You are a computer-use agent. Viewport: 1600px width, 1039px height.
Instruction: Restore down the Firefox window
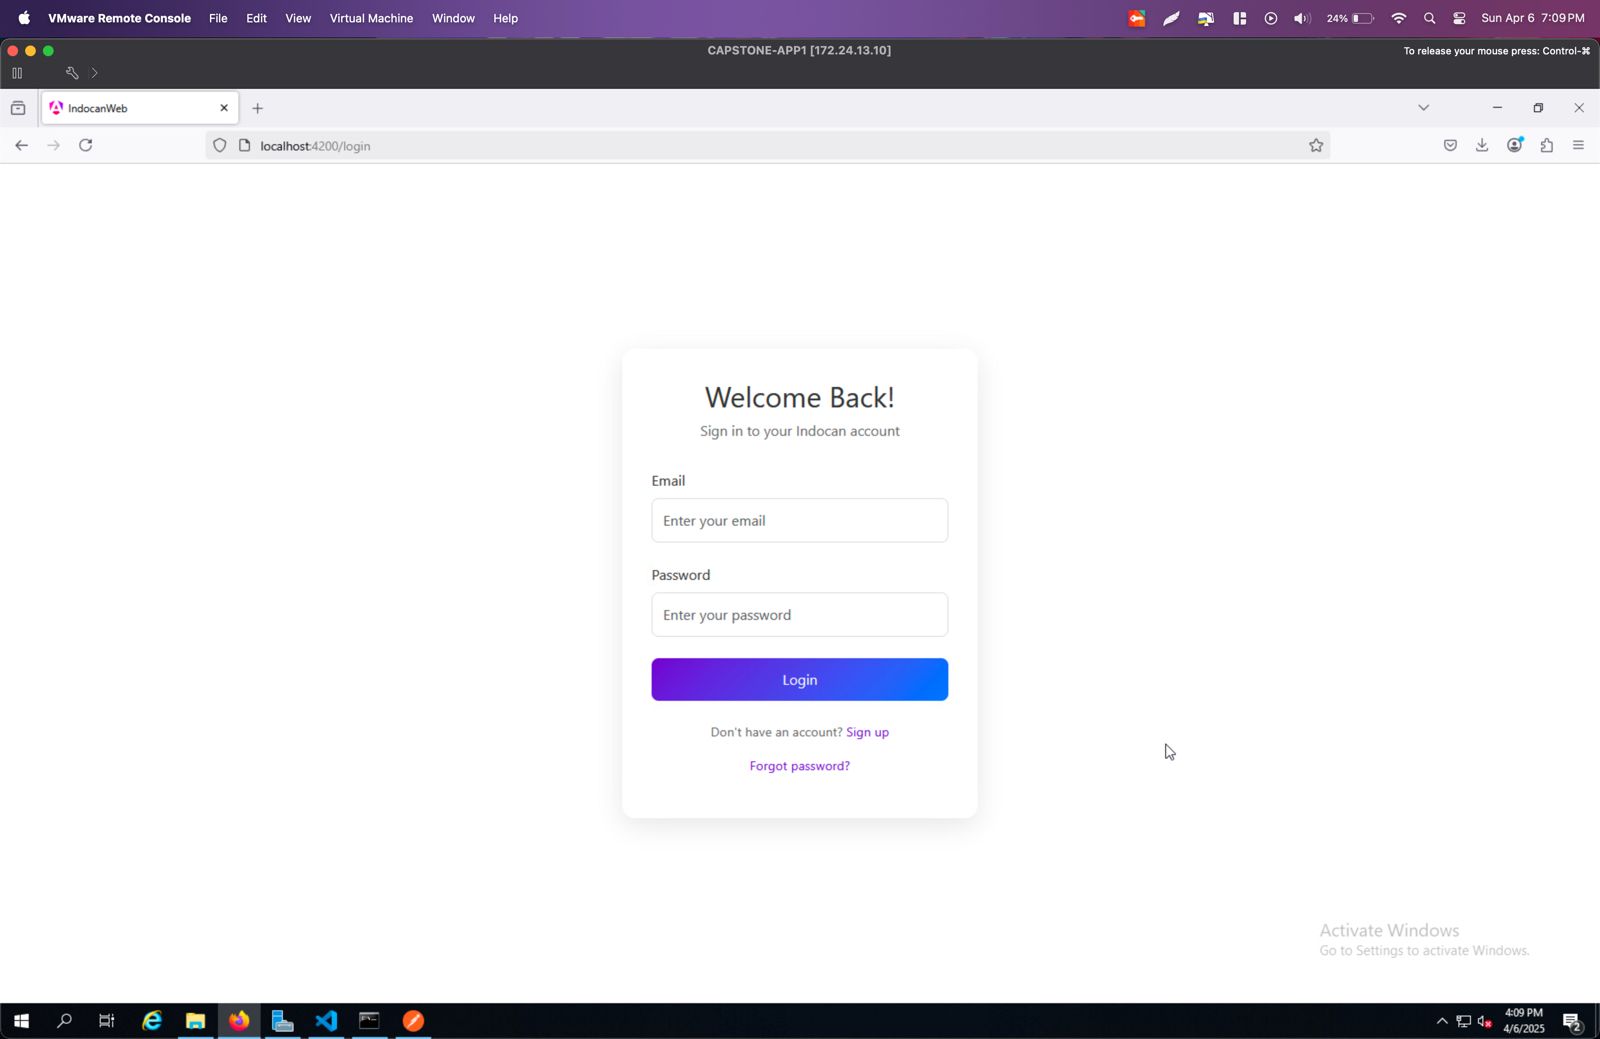[1538, 108]
